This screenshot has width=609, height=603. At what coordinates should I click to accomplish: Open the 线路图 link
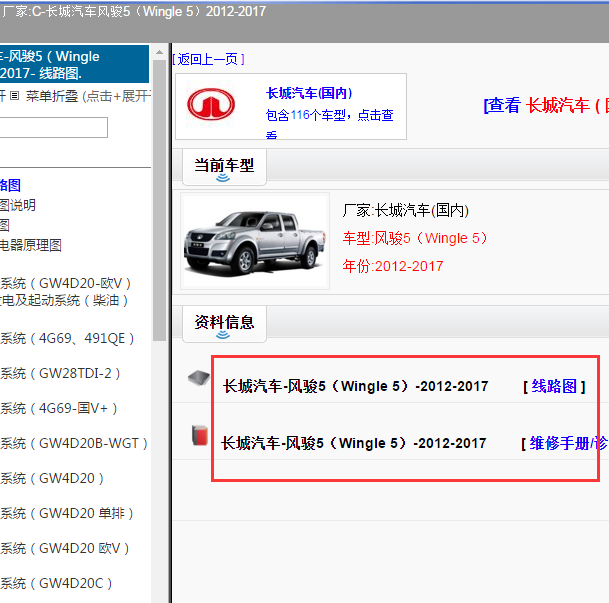[554, 386]
